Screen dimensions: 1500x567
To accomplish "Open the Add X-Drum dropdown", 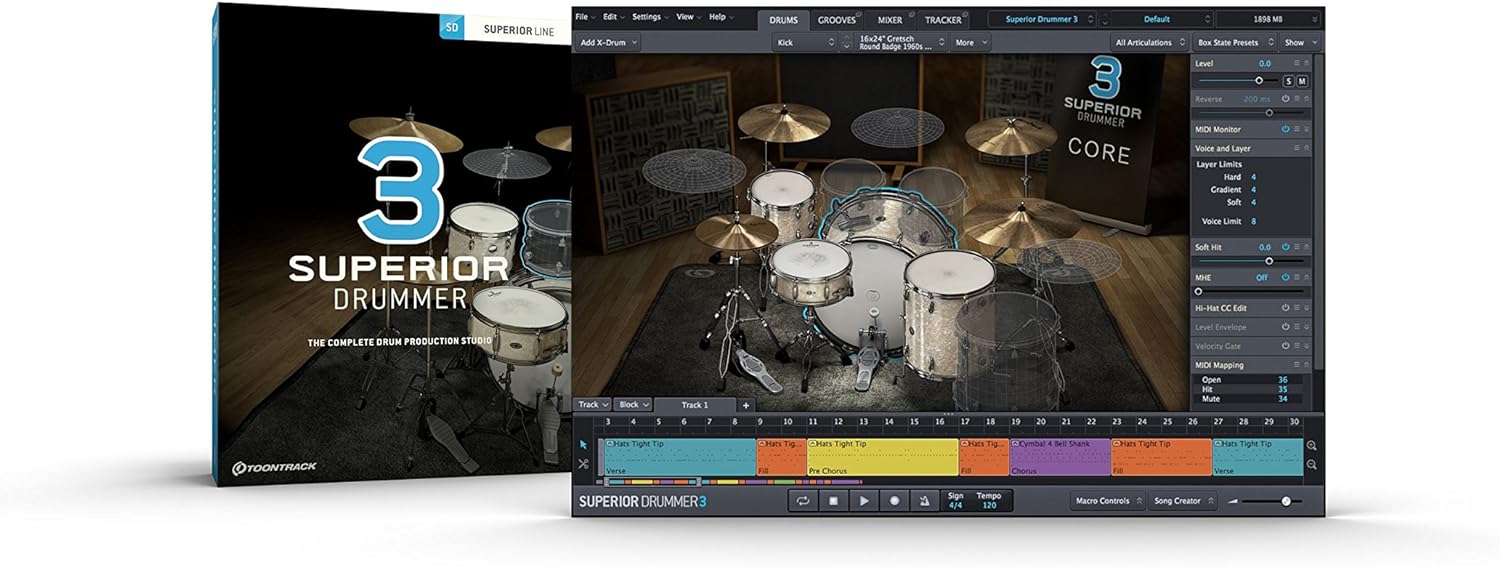I will pyautogui.click(x=608, y=42).
